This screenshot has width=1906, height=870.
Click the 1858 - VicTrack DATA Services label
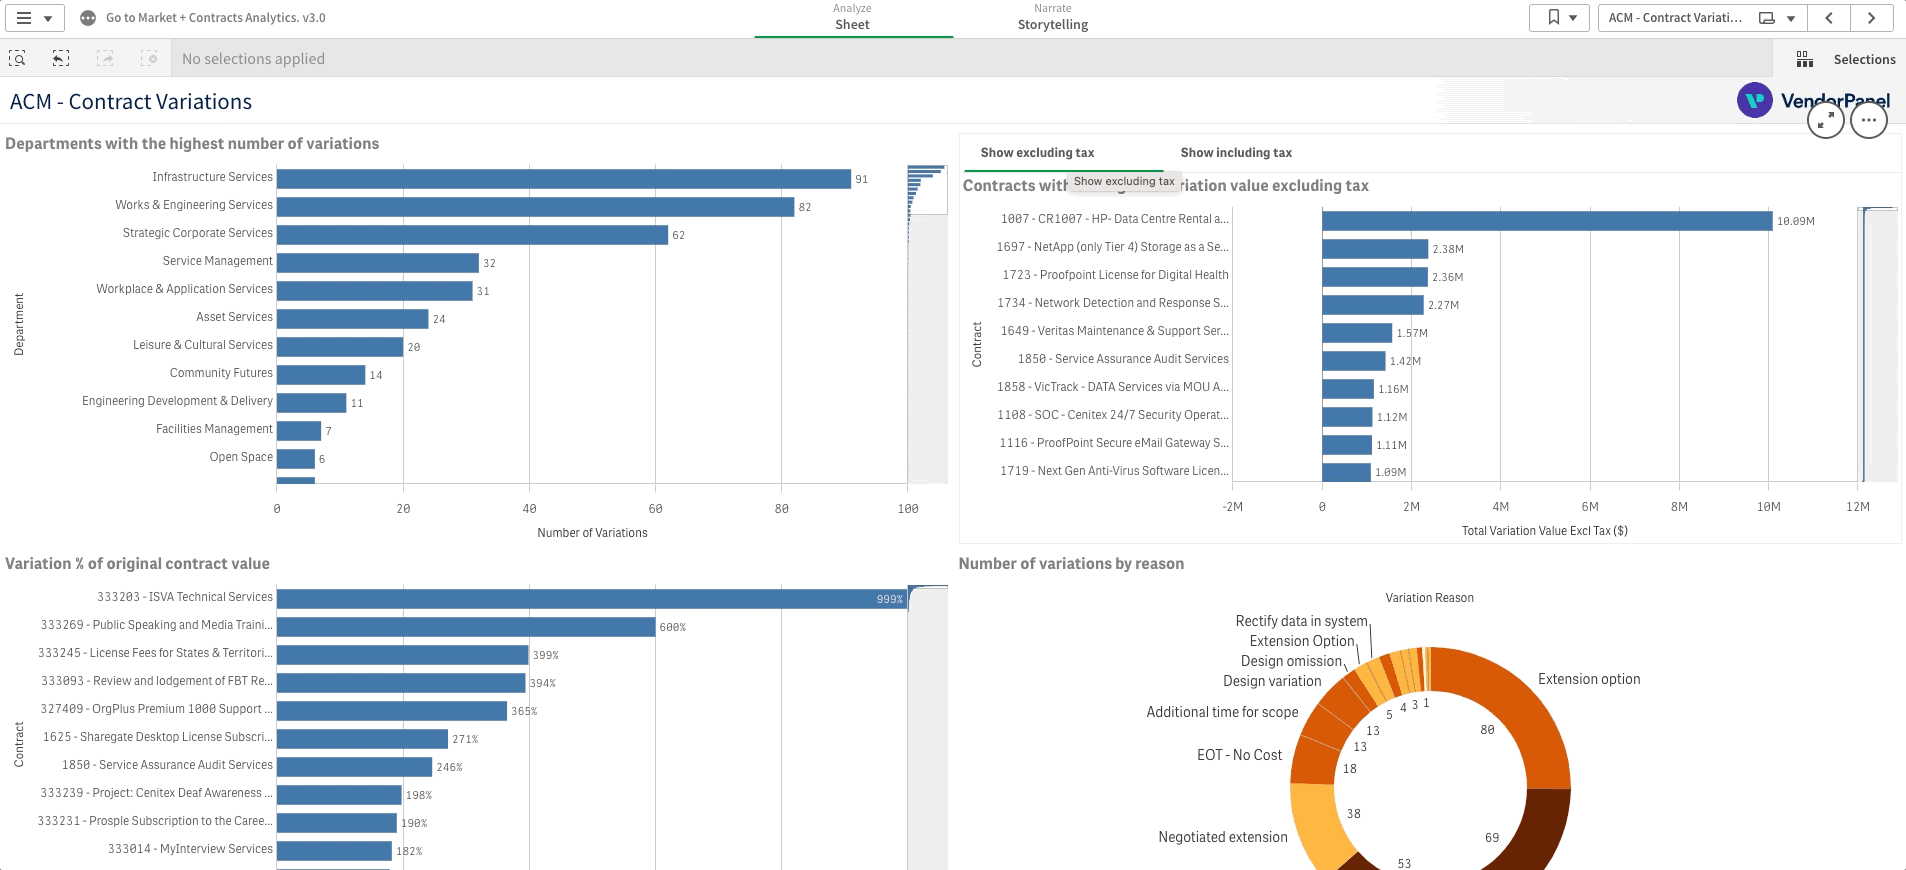click(1112, 387)
